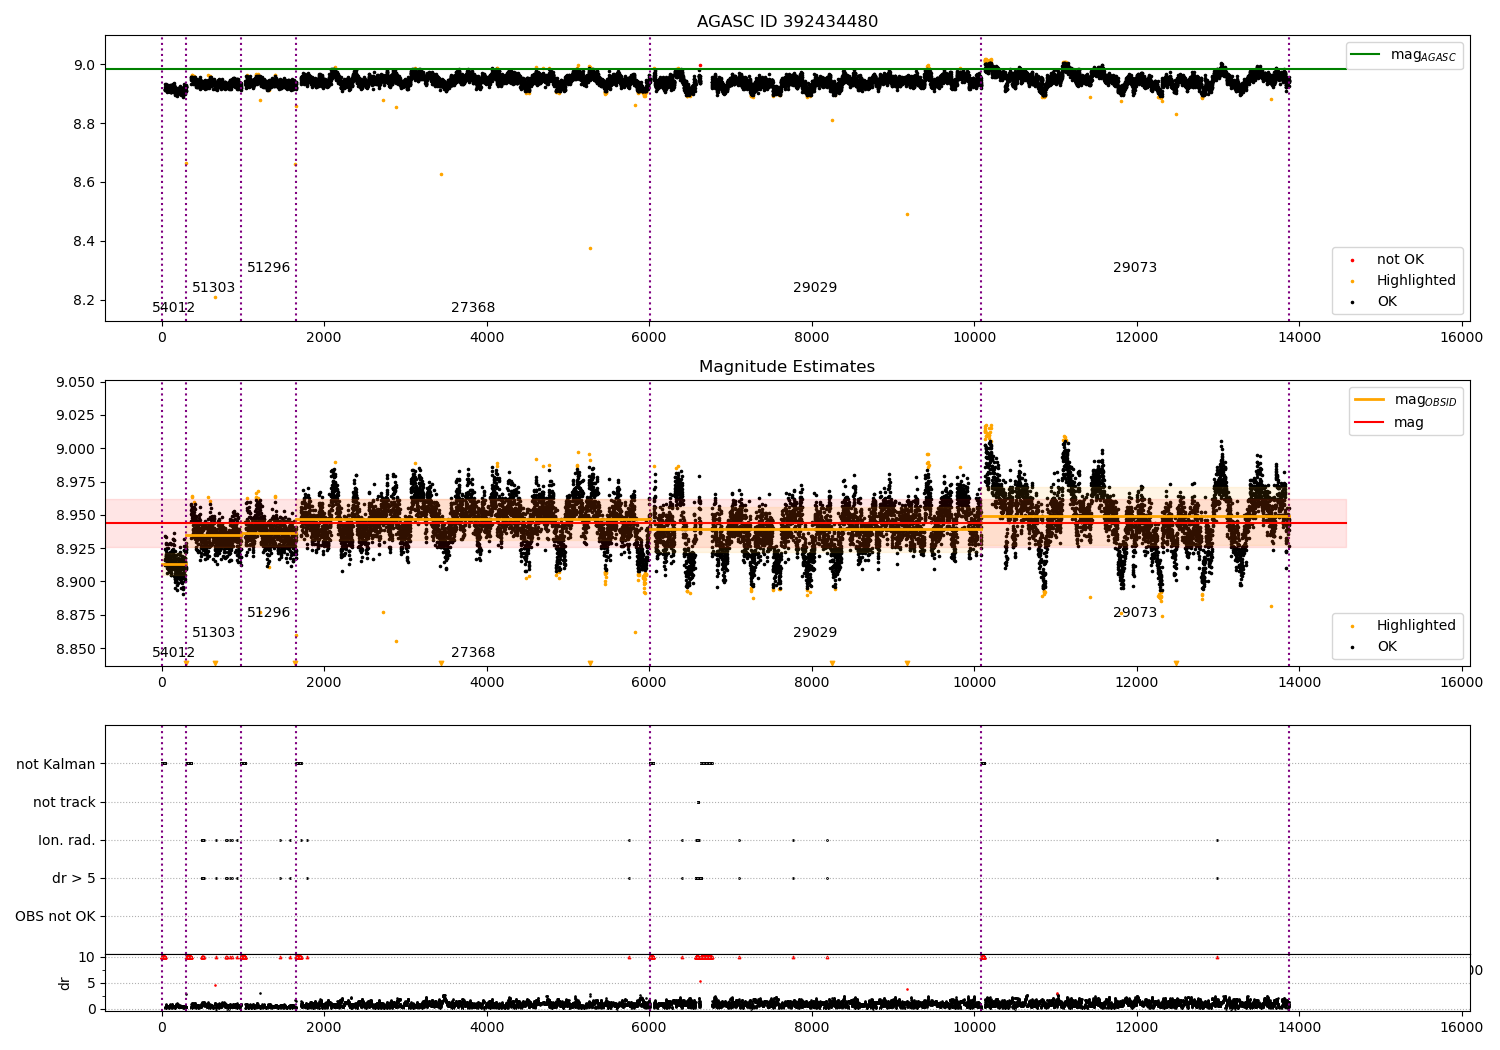Click y-tick 10 on the dr axis
This screenshot has width=1500, height=1050.
(88, 958)
